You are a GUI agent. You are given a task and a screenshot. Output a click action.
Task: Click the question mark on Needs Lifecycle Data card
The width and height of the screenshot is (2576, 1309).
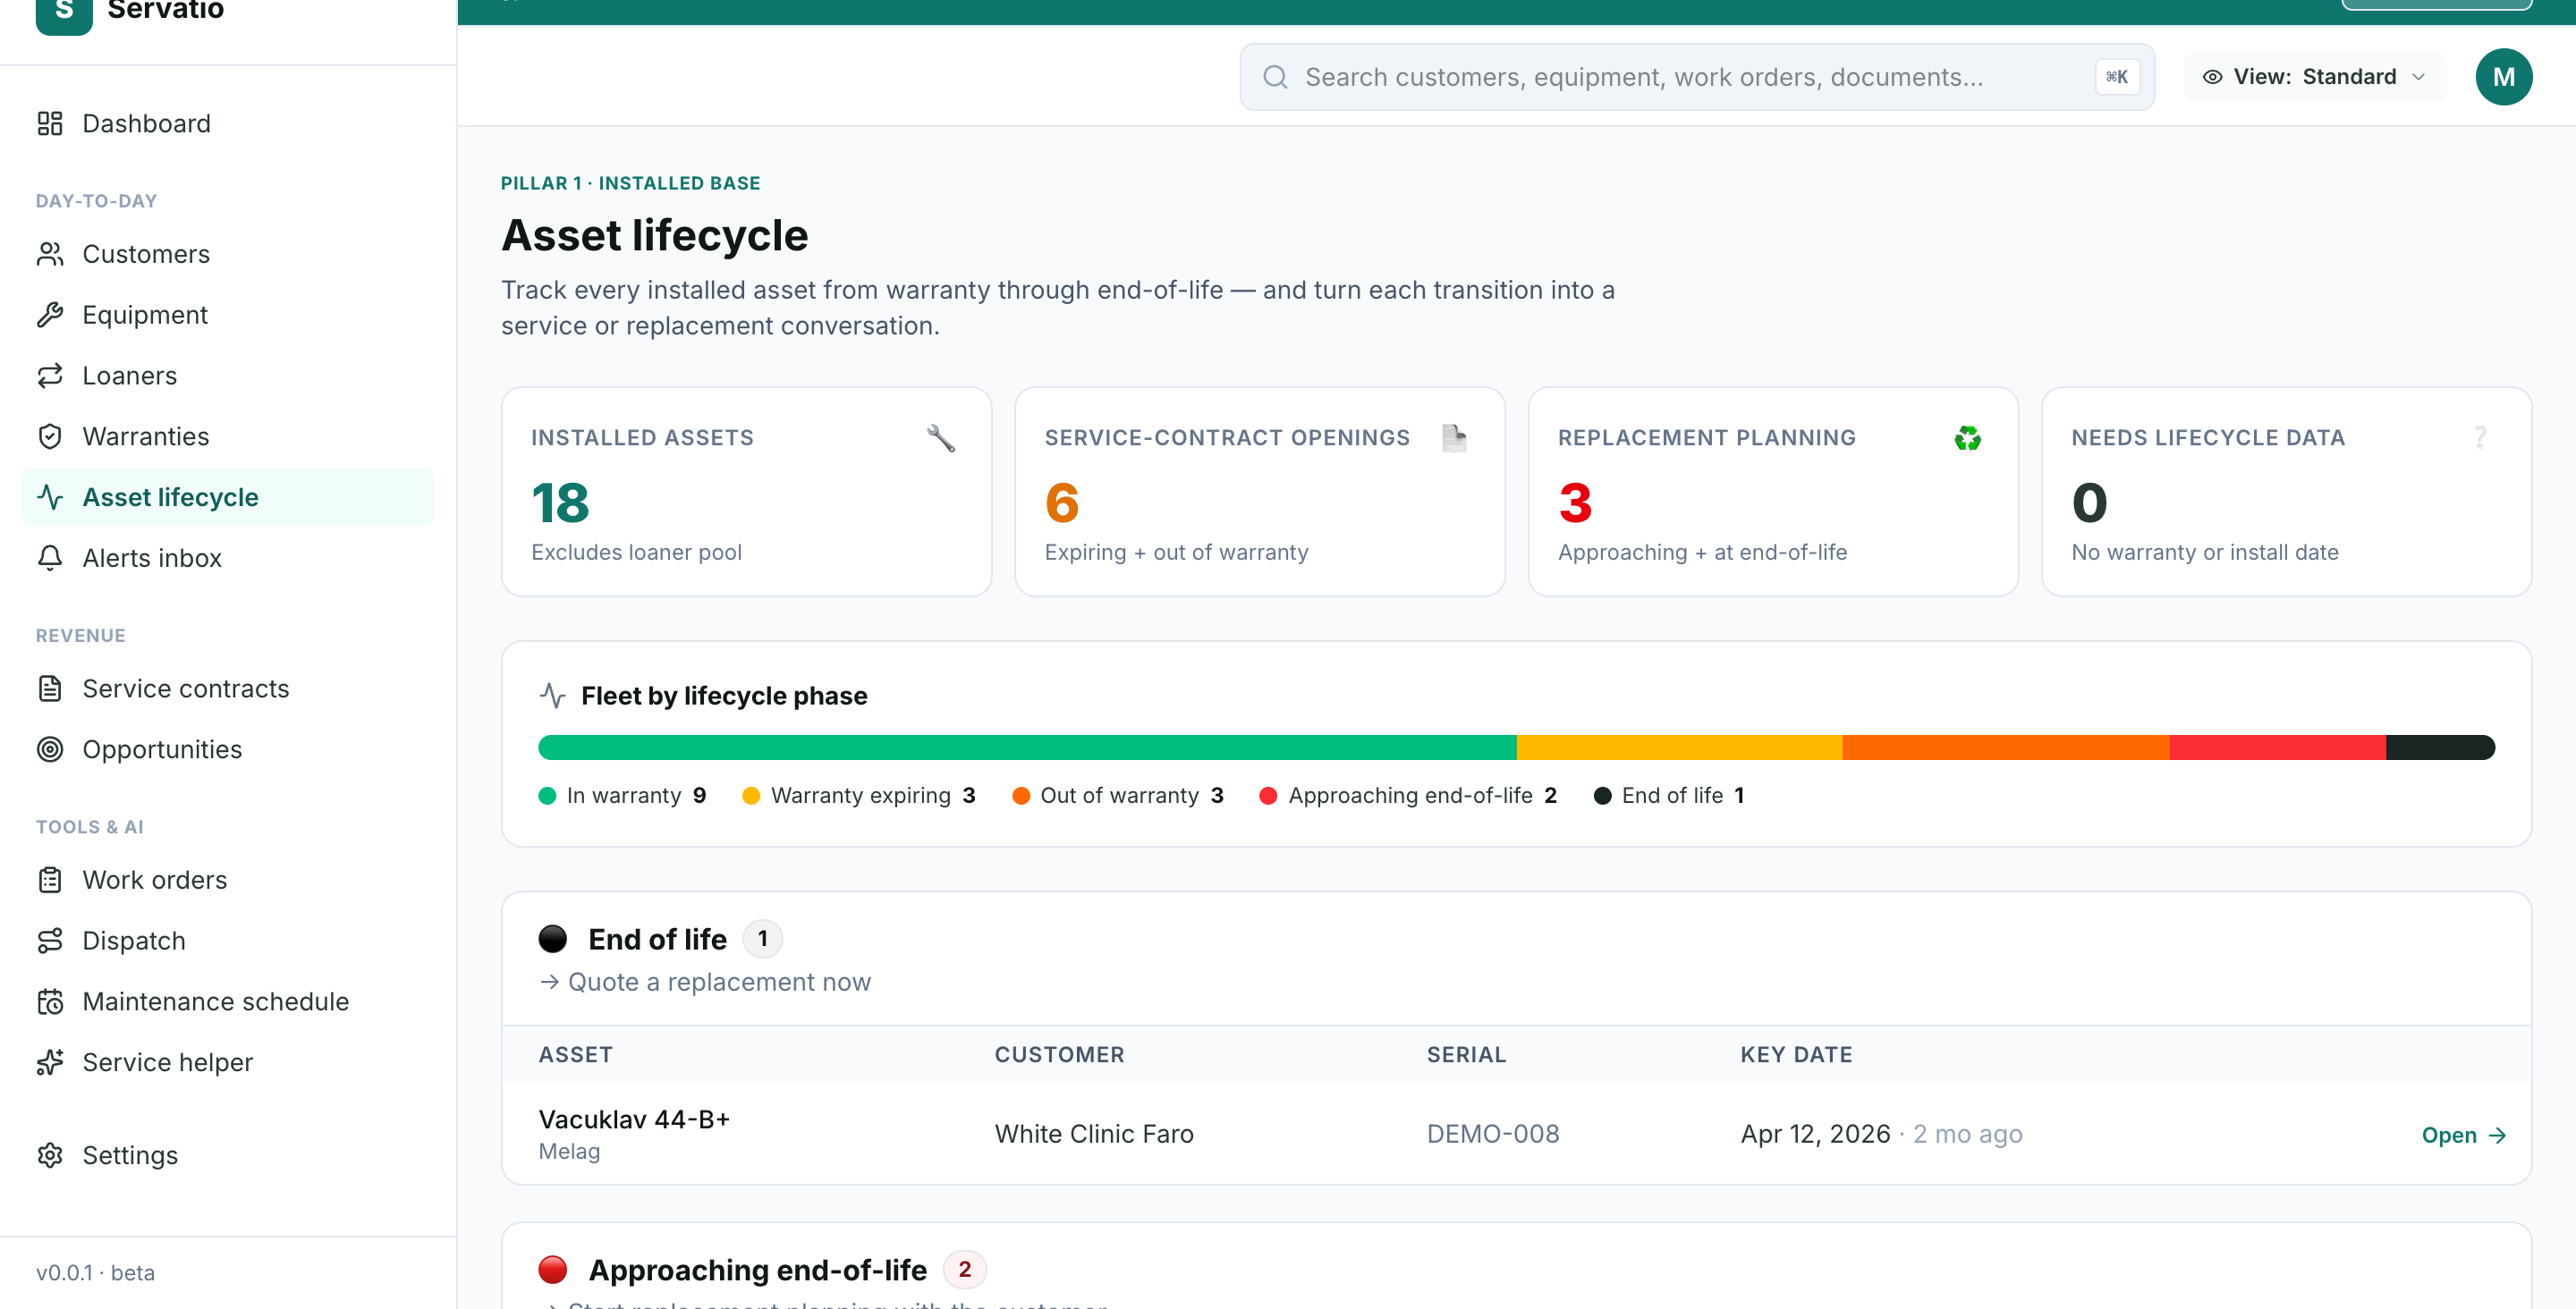pyautogui.click(x=2481, y=438)
